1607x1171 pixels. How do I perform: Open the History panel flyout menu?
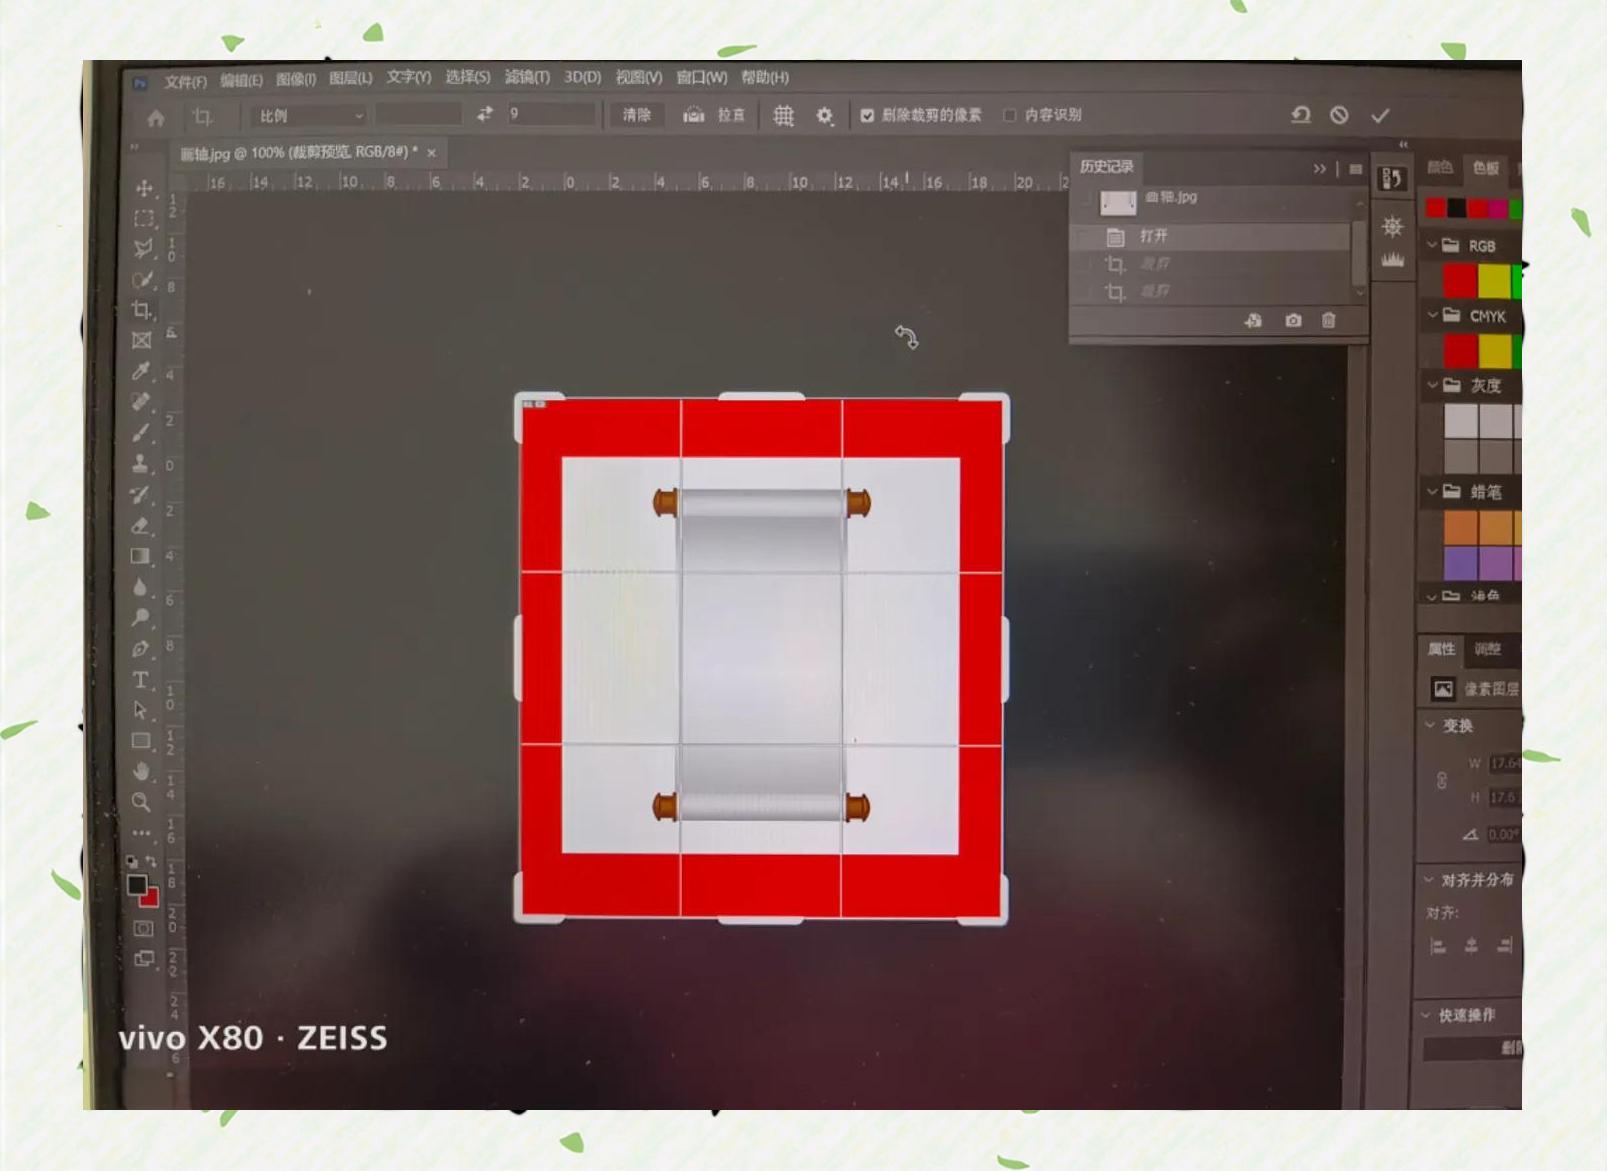[1355, 169]
